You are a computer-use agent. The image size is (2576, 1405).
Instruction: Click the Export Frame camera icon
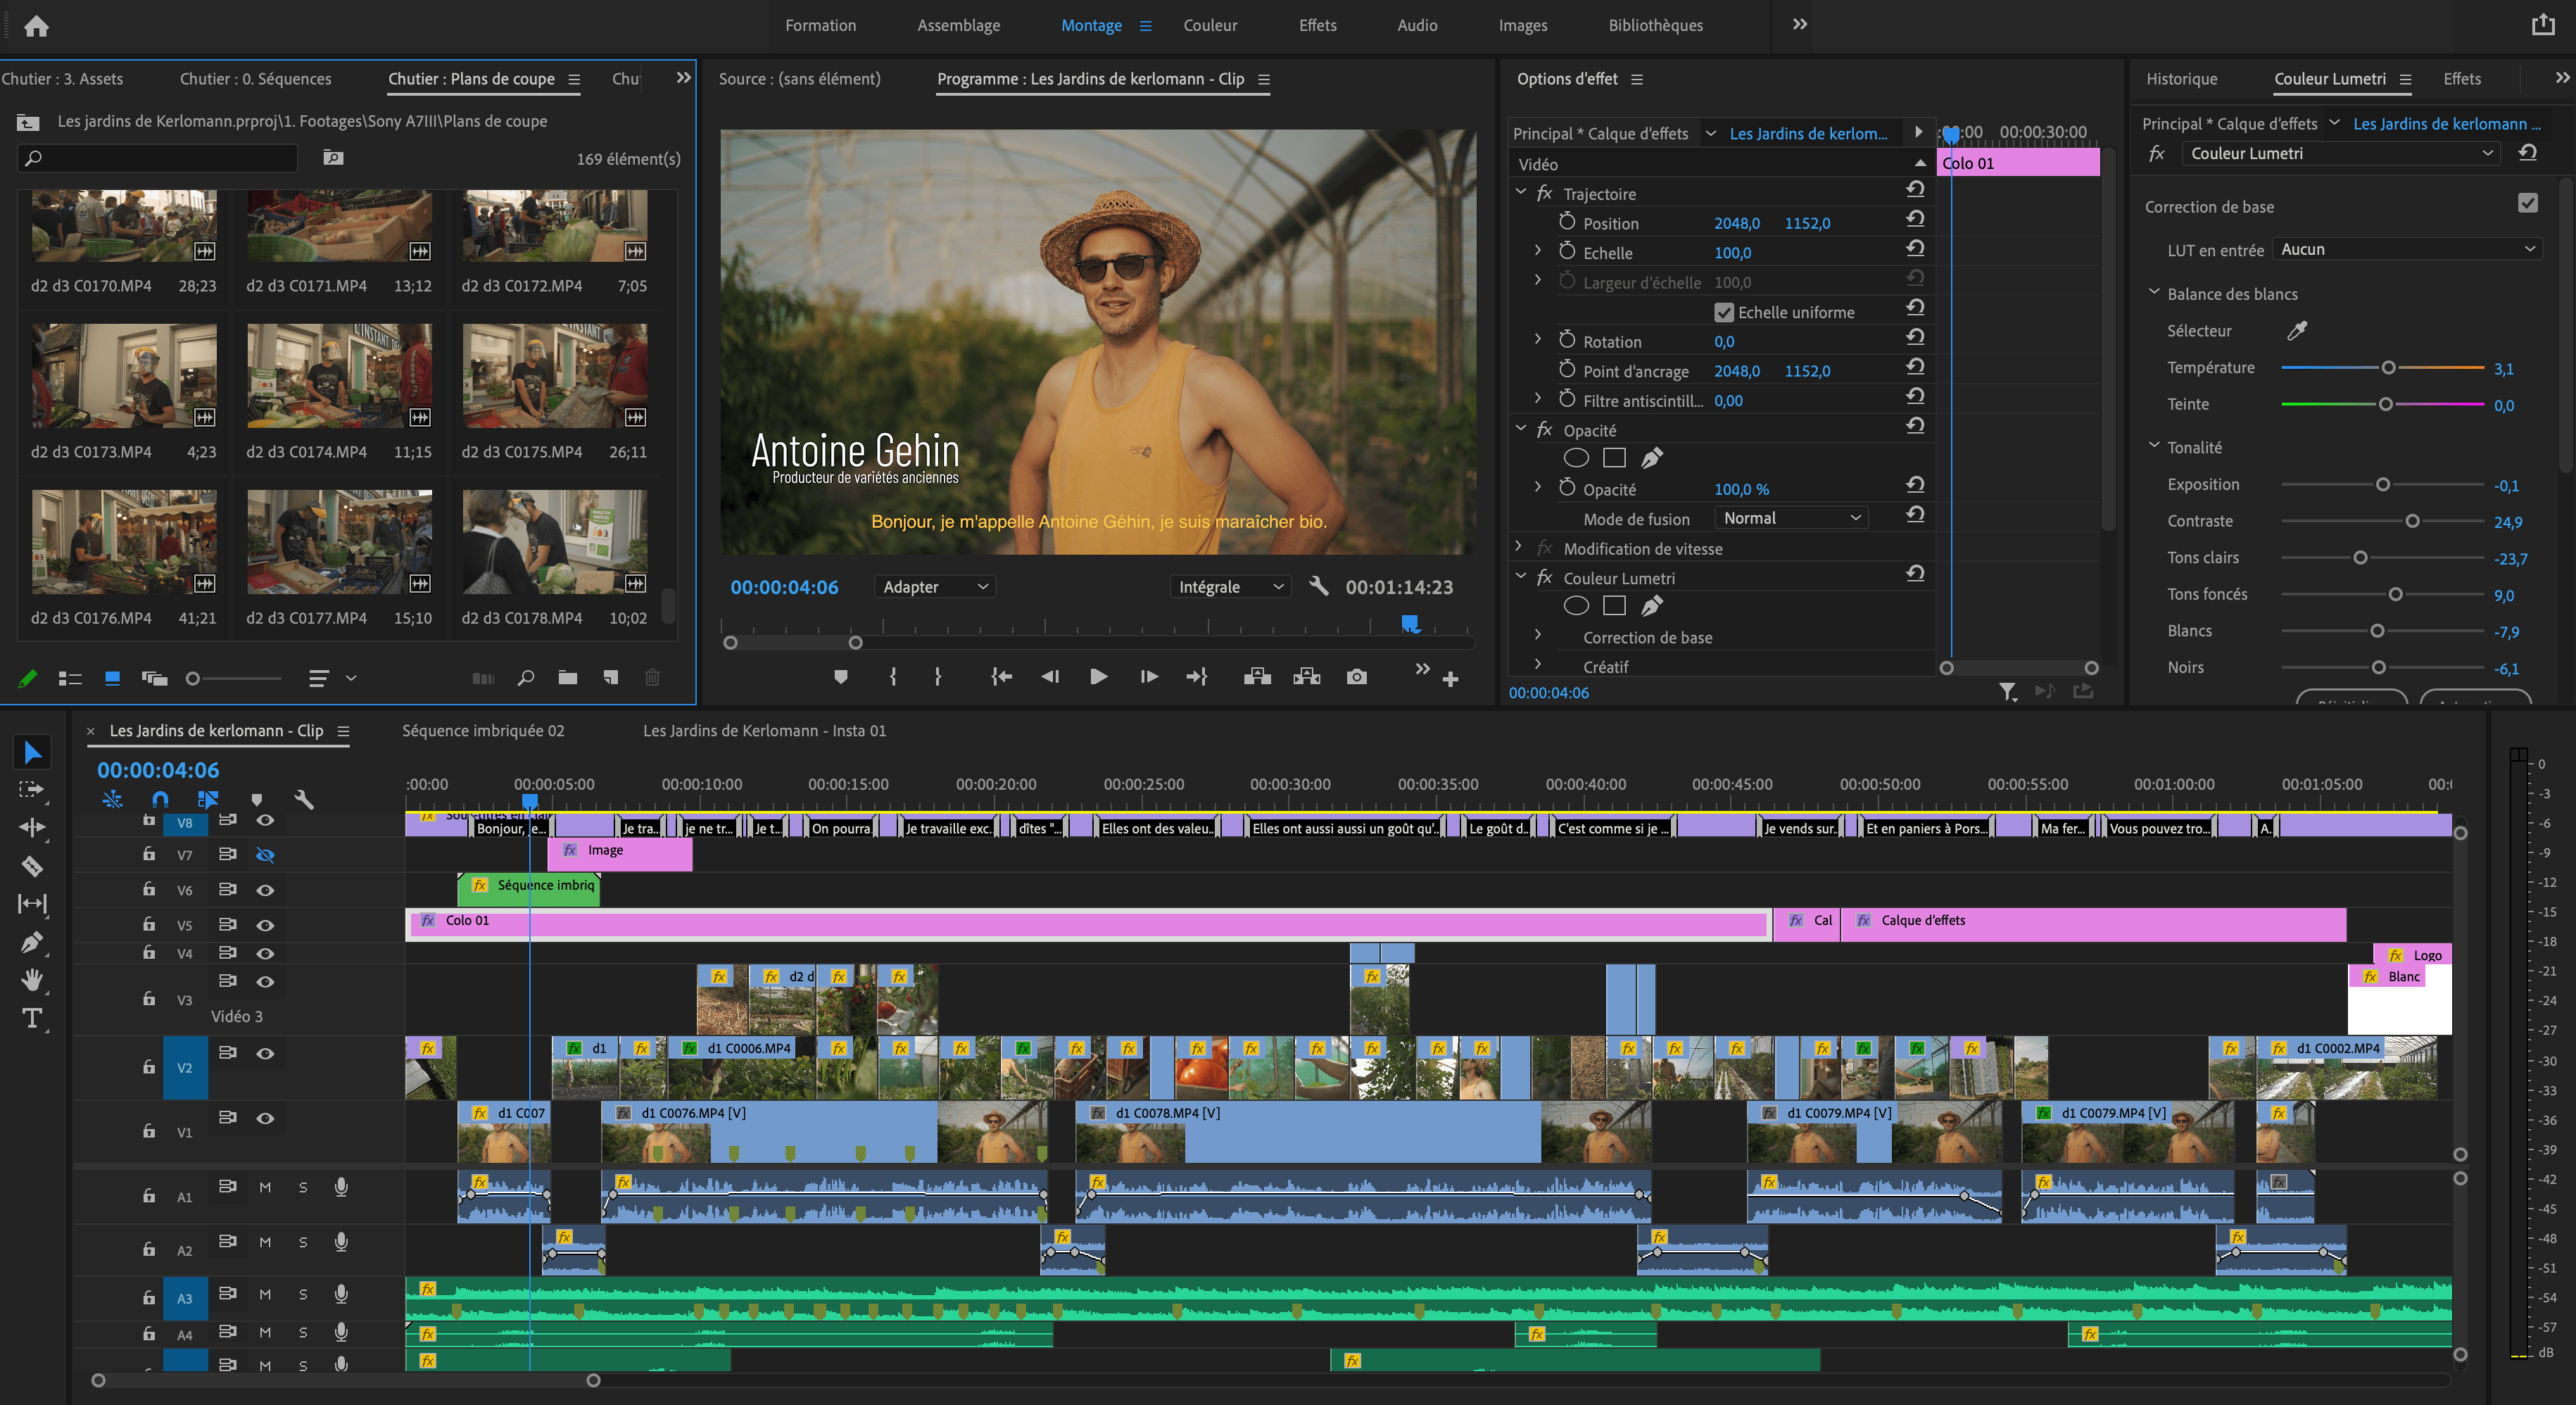tap(1356, 677)
